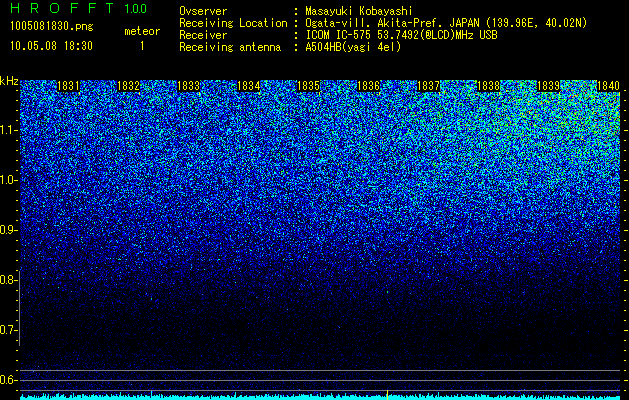Click the 0.6 frequency axis label
This screenshot has height=400, width=629.
coord(9,380)
